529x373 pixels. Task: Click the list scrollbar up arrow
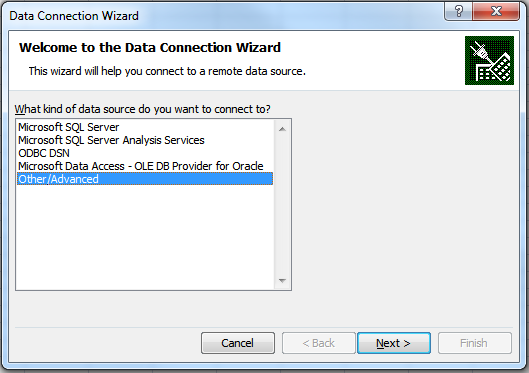click(282, 129)
